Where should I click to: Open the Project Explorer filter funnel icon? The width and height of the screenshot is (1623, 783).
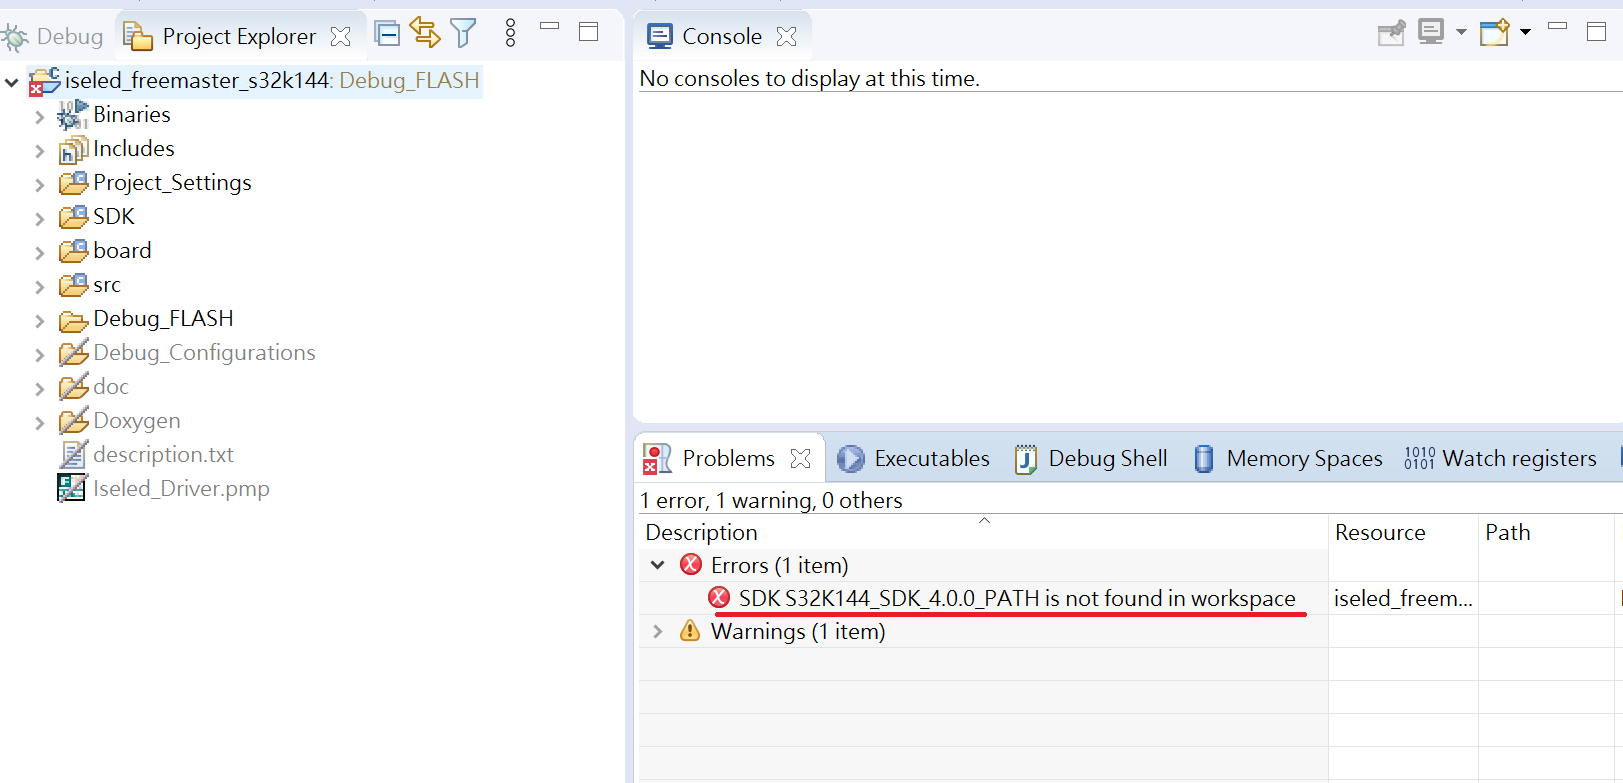pos(463,33)
